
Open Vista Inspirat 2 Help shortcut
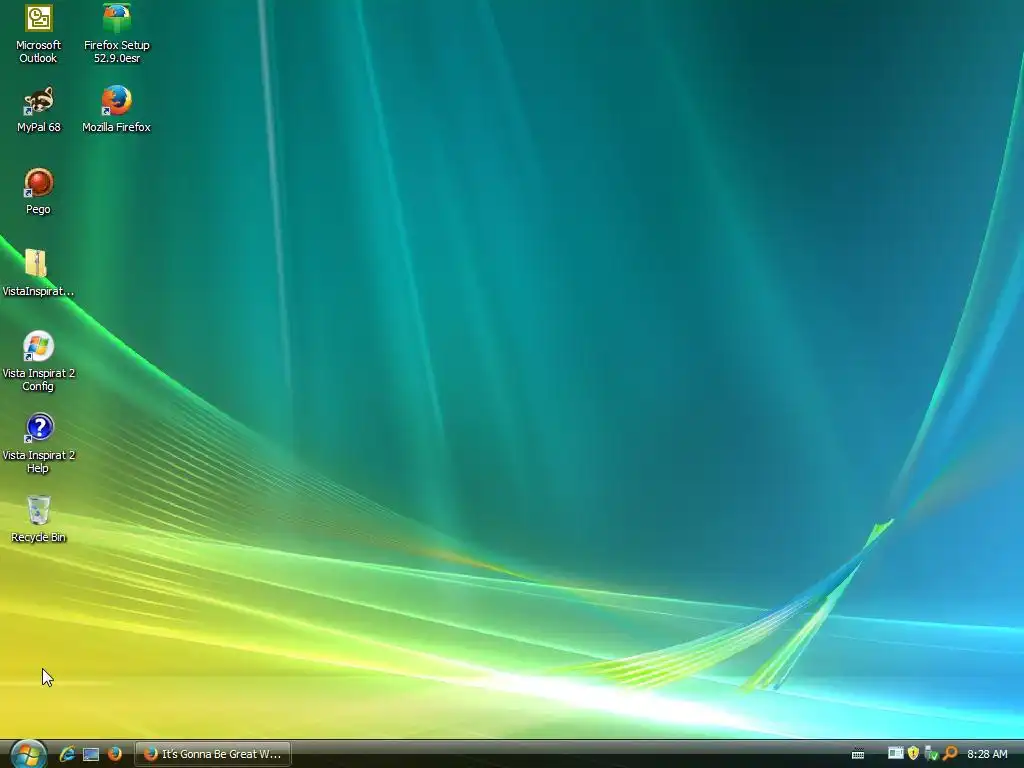click(39, 444)
